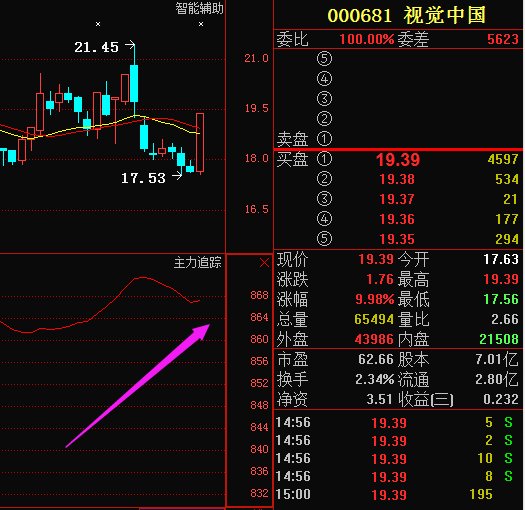Click the 832 indicator axis label
Screen dimensions: 525x510
(259, 493)
